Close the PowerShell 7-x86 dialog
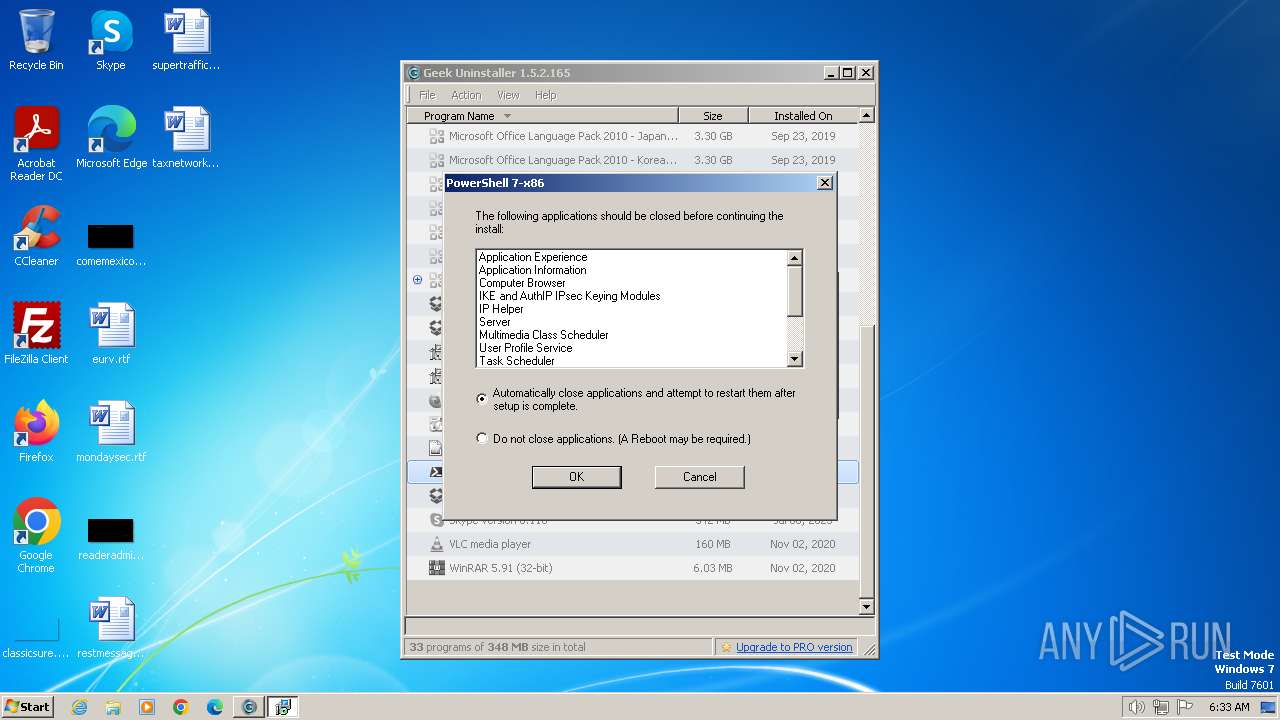The height and width of the screenshot is (720, 1280). (825, 183)
